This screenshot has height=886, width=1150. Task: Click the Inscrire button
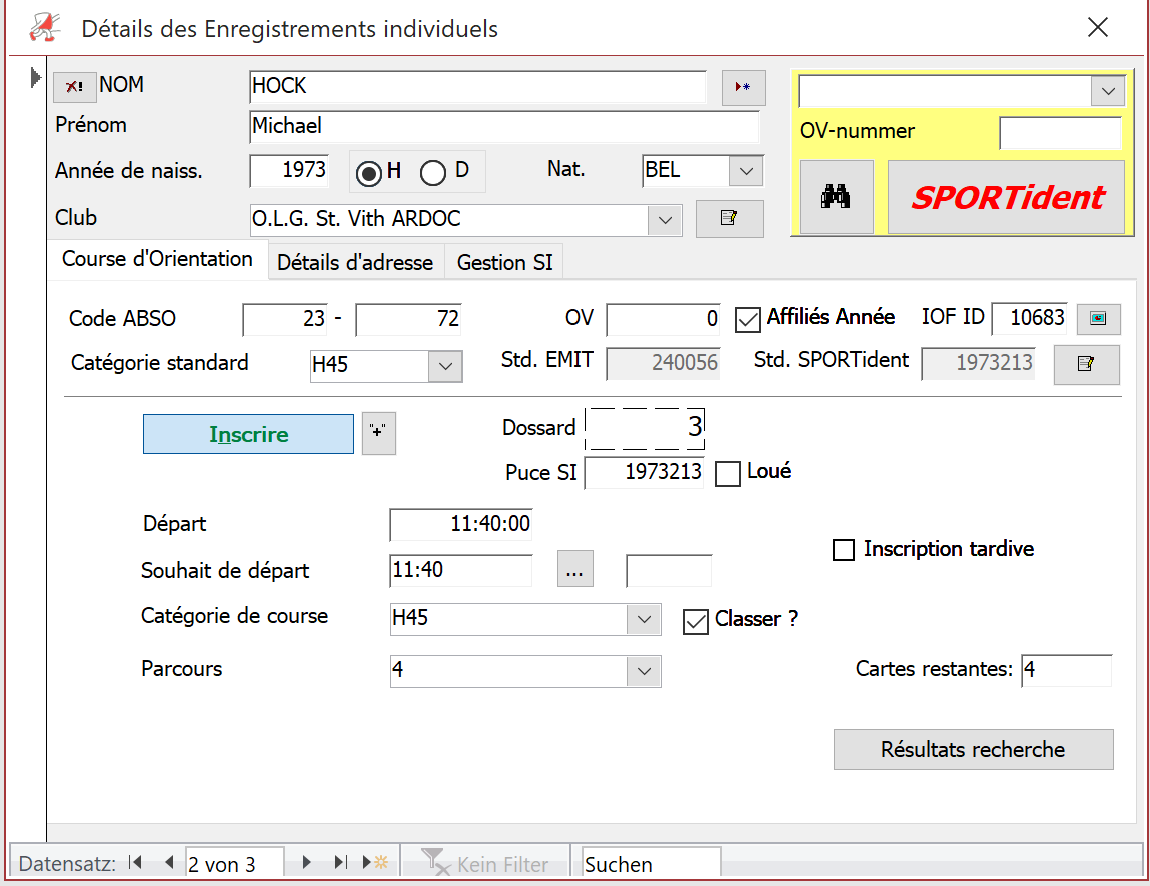(248, 434)
